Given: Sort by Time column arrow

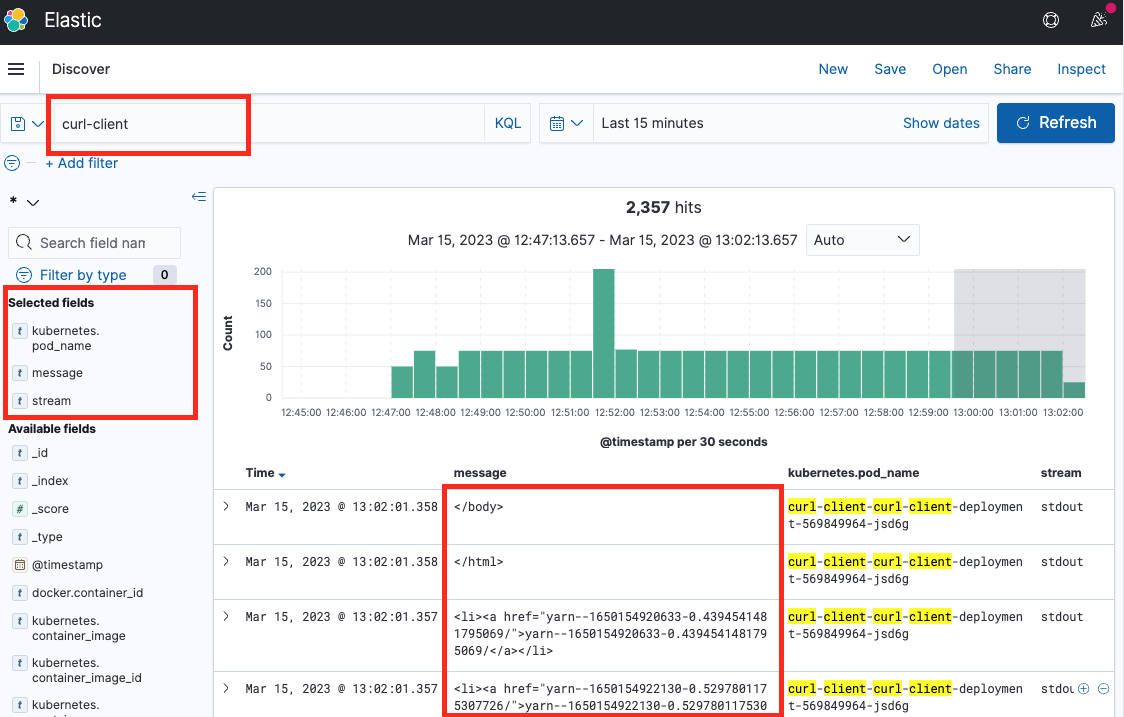Looking at the screenshot, I should pos(282,475).
